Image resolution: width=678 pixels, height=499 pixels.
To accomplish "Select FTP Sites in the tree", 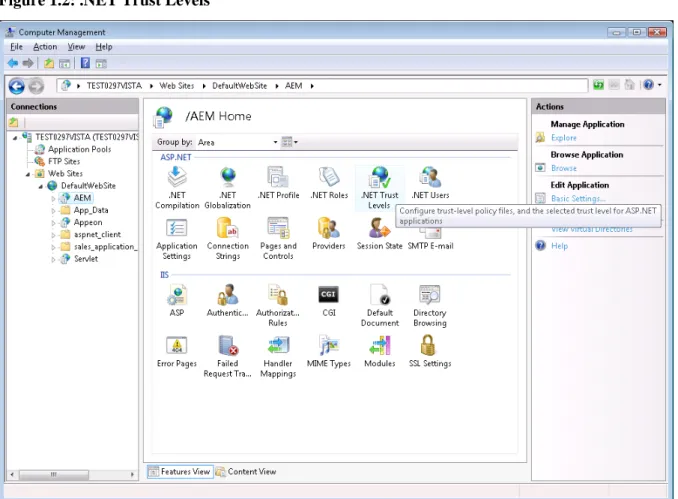I will pos(64,161).
